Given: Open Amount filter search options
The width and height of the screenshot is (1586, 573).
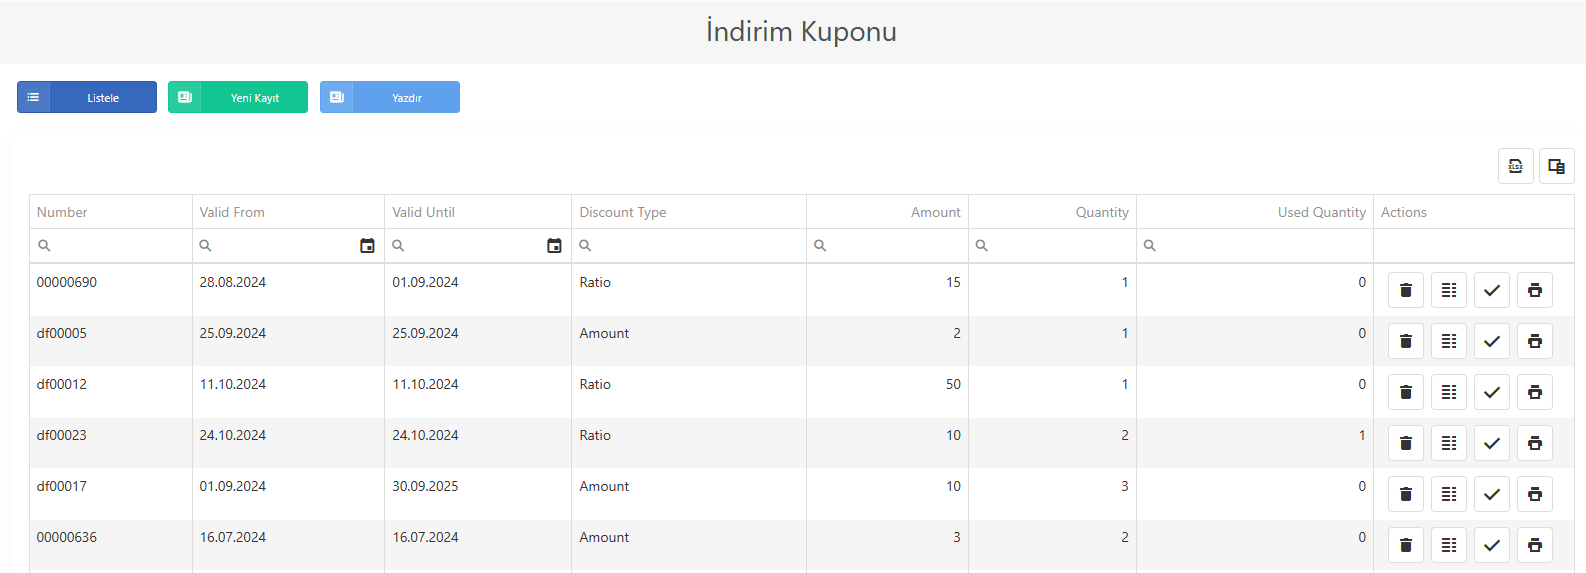Looking at the screenshot, I should tap(820, 246).
